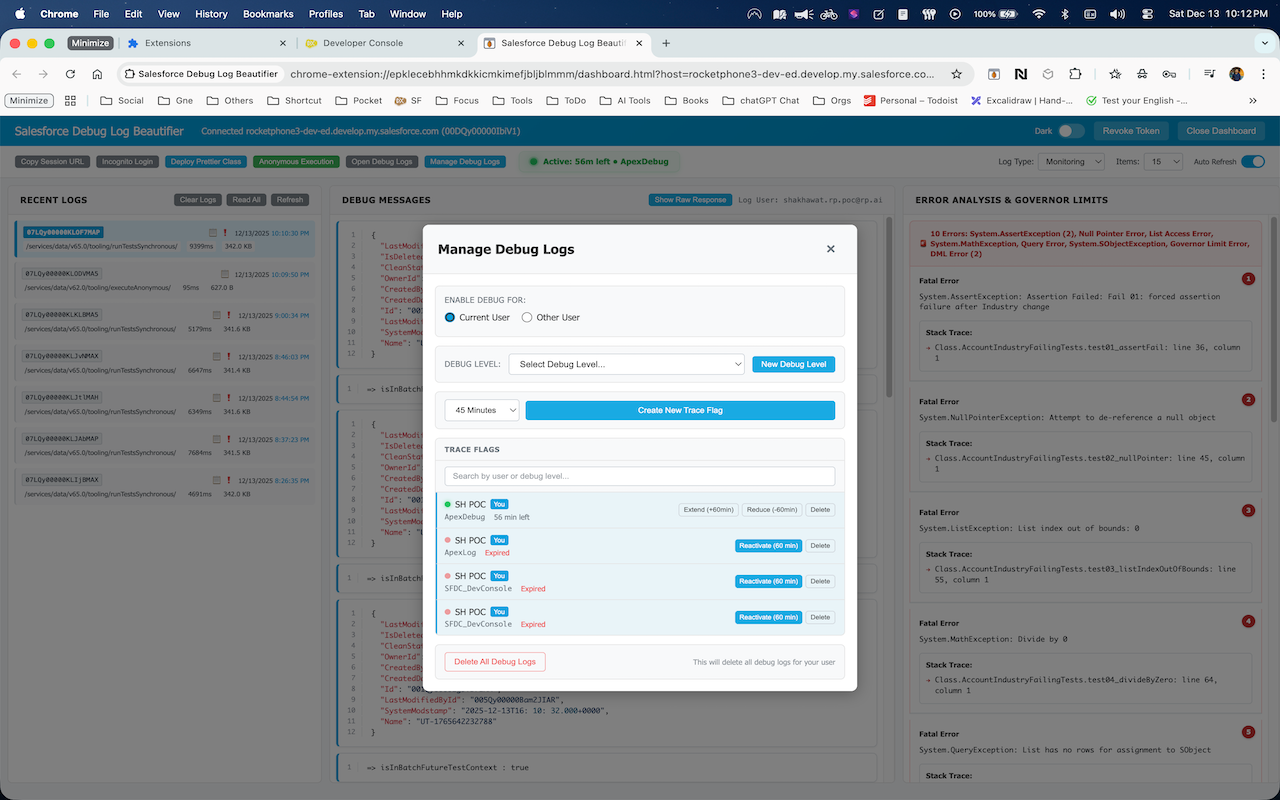Click the Create New Trace Flag button
The height and width of the screenshot is (800, 1280).
coord(679,410)
